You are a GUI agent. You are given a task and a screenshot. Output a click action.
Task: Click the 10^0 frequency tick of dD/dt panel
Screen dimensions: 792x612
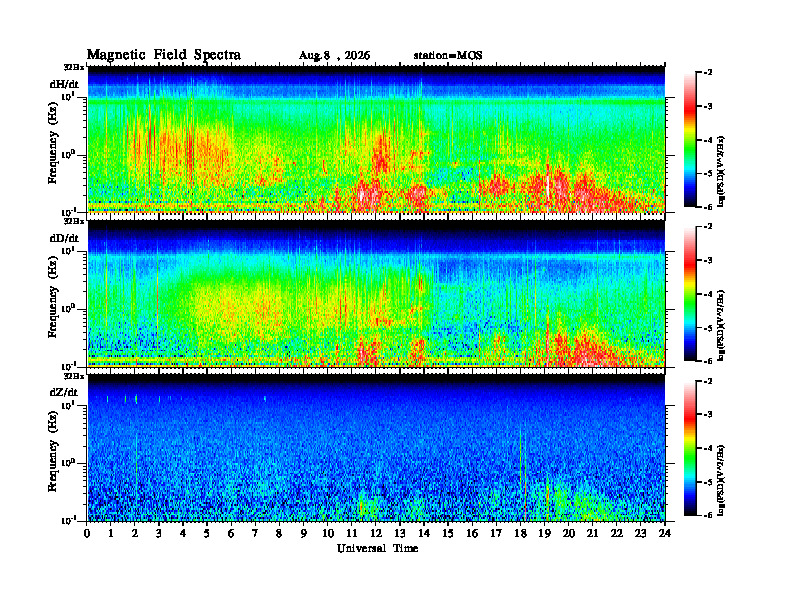(68, 309)
